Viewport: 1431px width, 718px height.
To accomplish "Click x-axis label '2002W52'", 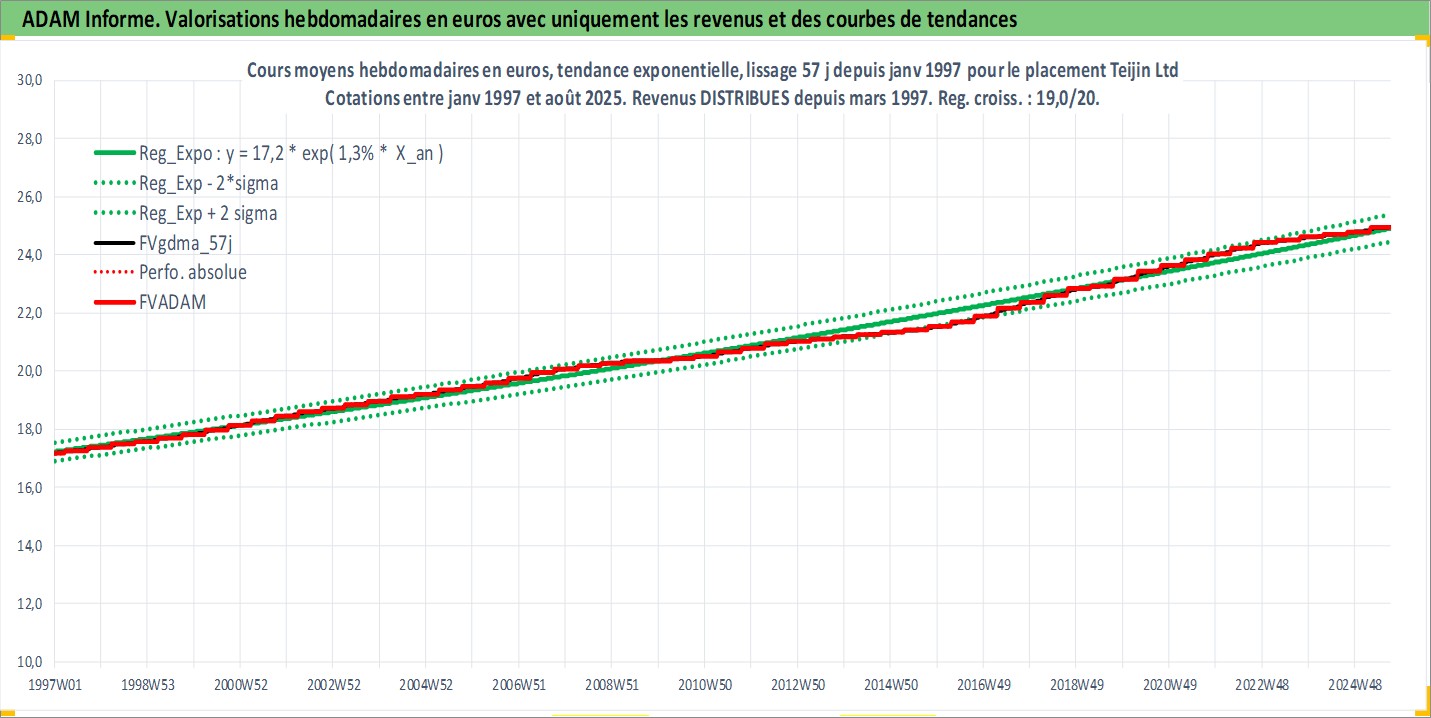I will pyautogui.click(x=333, y=684).
